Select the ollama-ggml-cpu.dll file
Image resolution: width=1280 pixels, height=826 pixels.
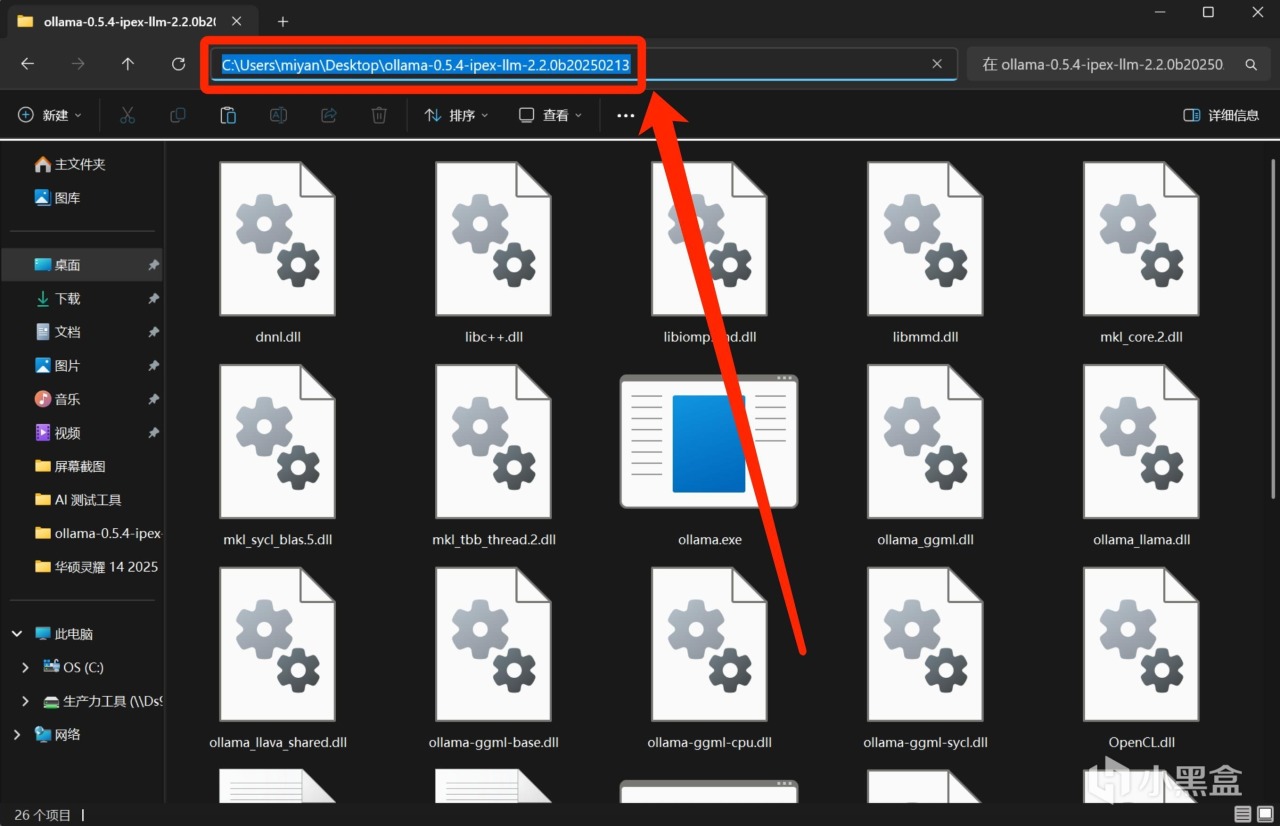[709, 659]
